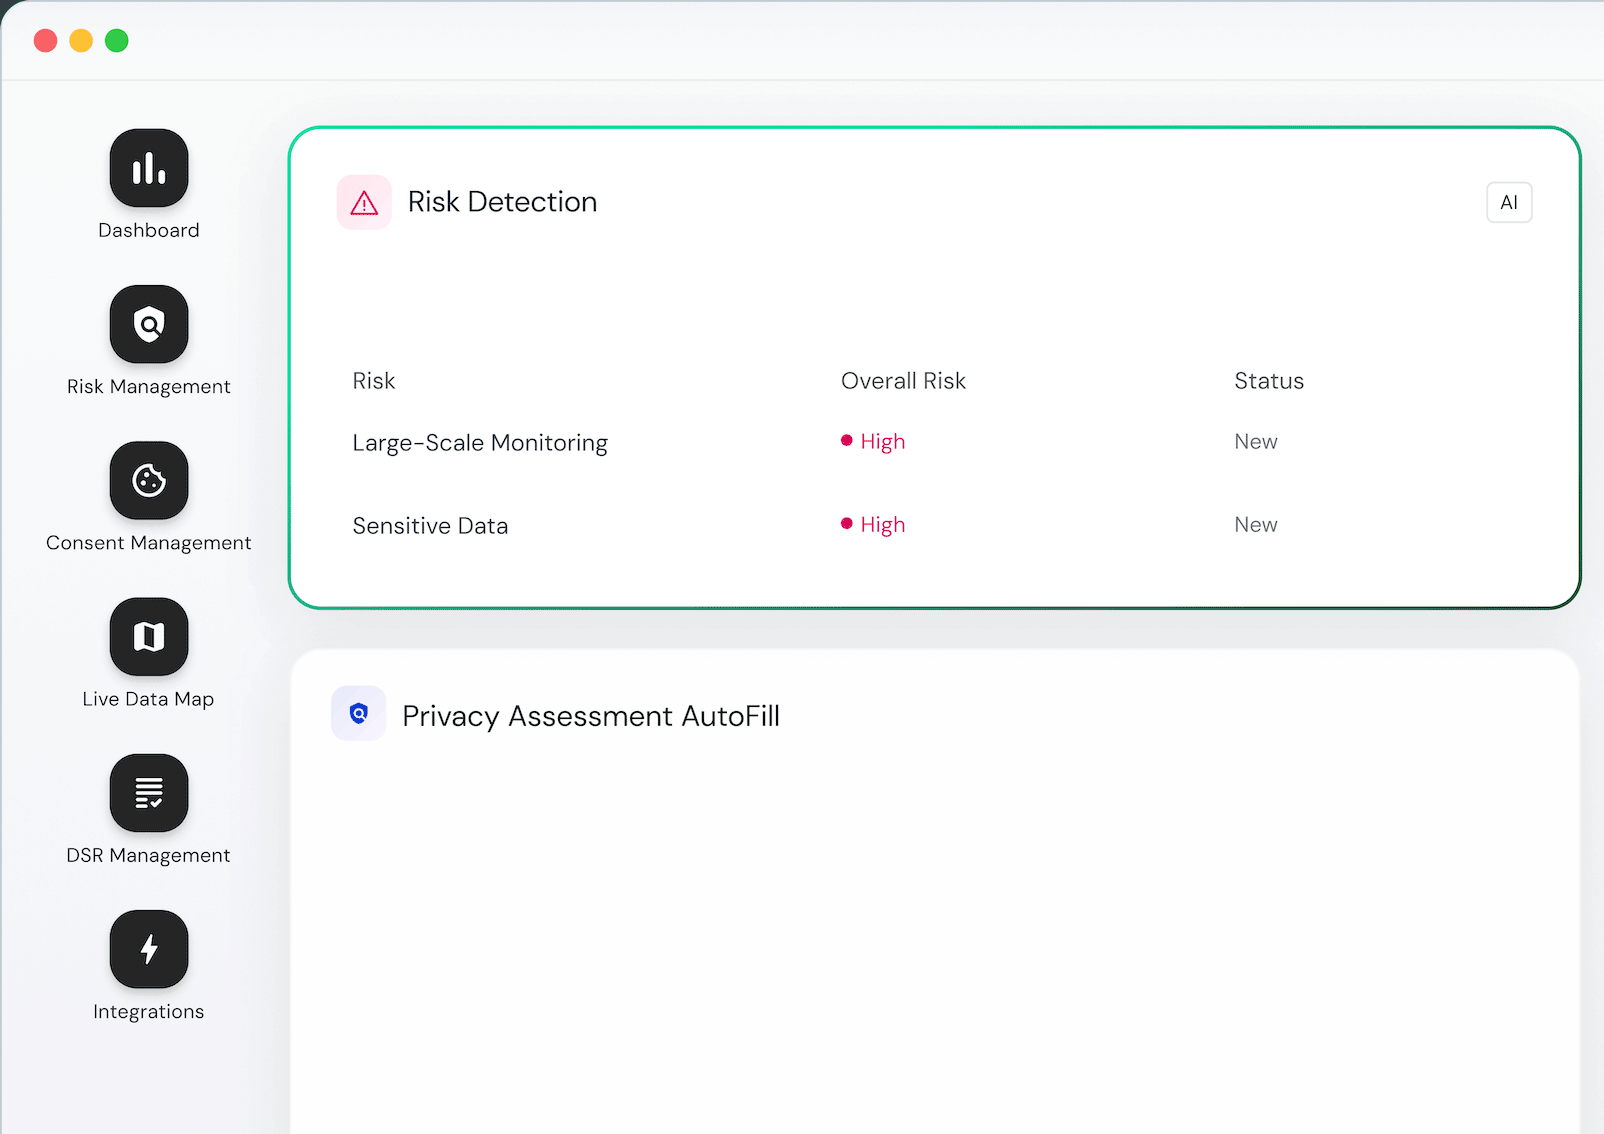
Task: Click the blue Privacy Assessment shield icon
Action: tap(359, 713)
